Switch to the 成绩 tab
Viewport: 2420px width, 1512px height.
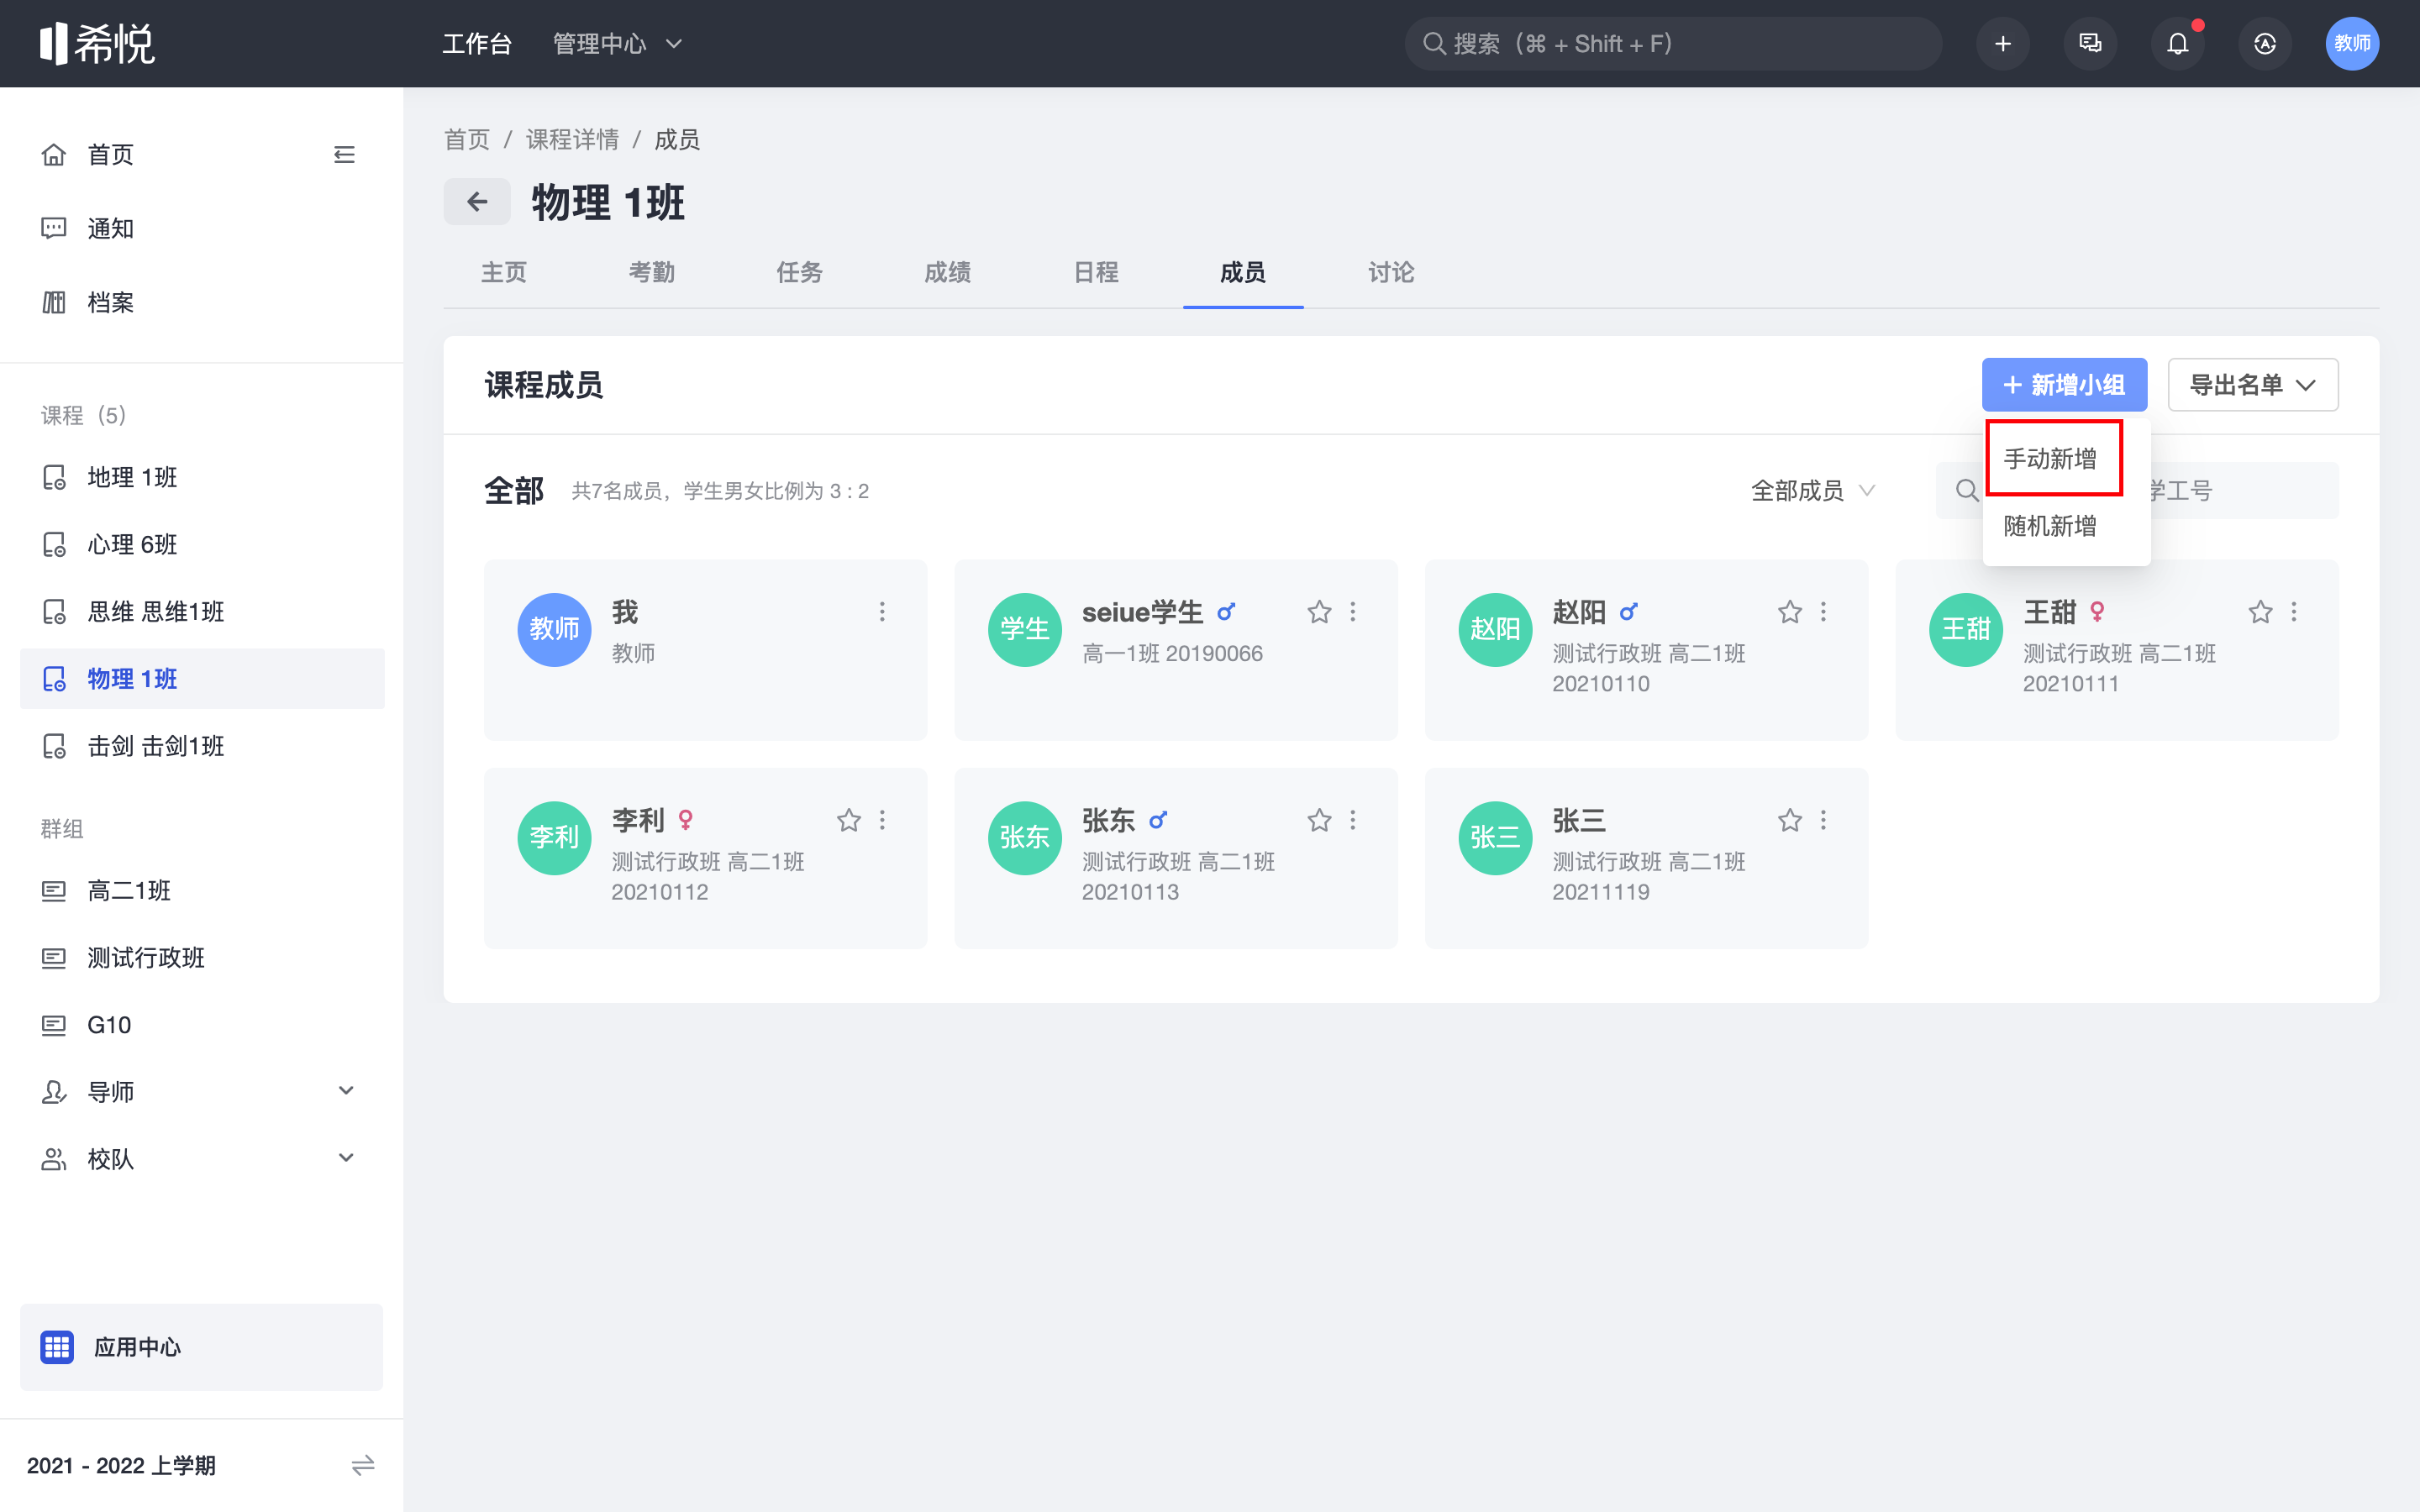tap(947, 272)
